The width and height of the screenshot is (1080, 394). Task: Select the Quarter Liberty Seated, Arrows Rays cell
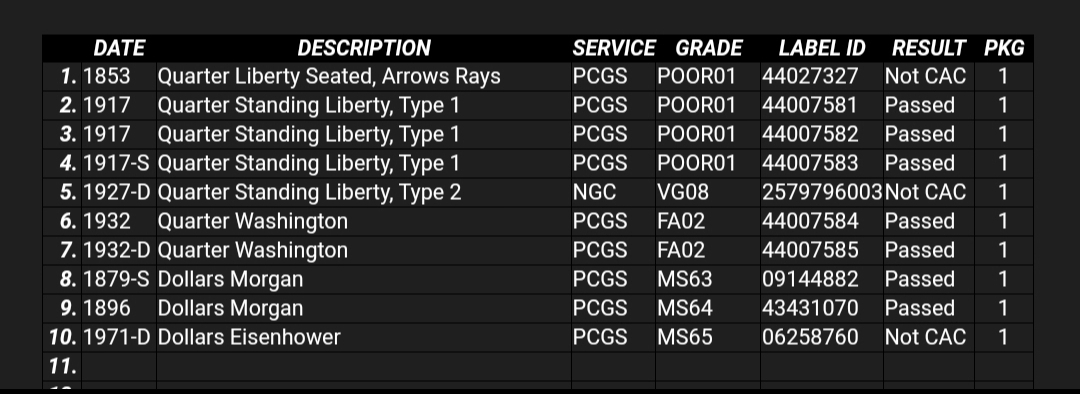coord(364,76)
